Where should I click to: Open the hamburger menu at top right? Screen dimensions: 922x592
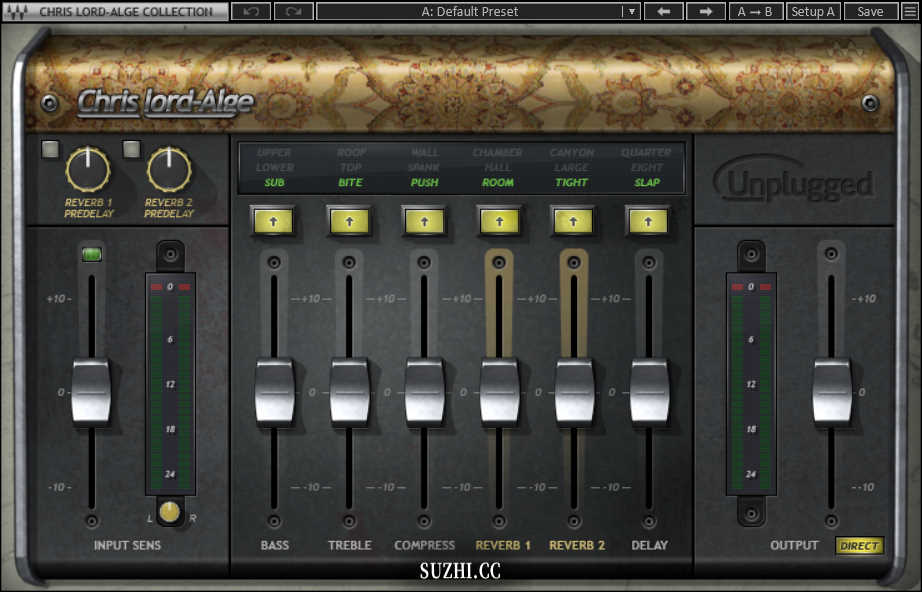click(909, 12)
